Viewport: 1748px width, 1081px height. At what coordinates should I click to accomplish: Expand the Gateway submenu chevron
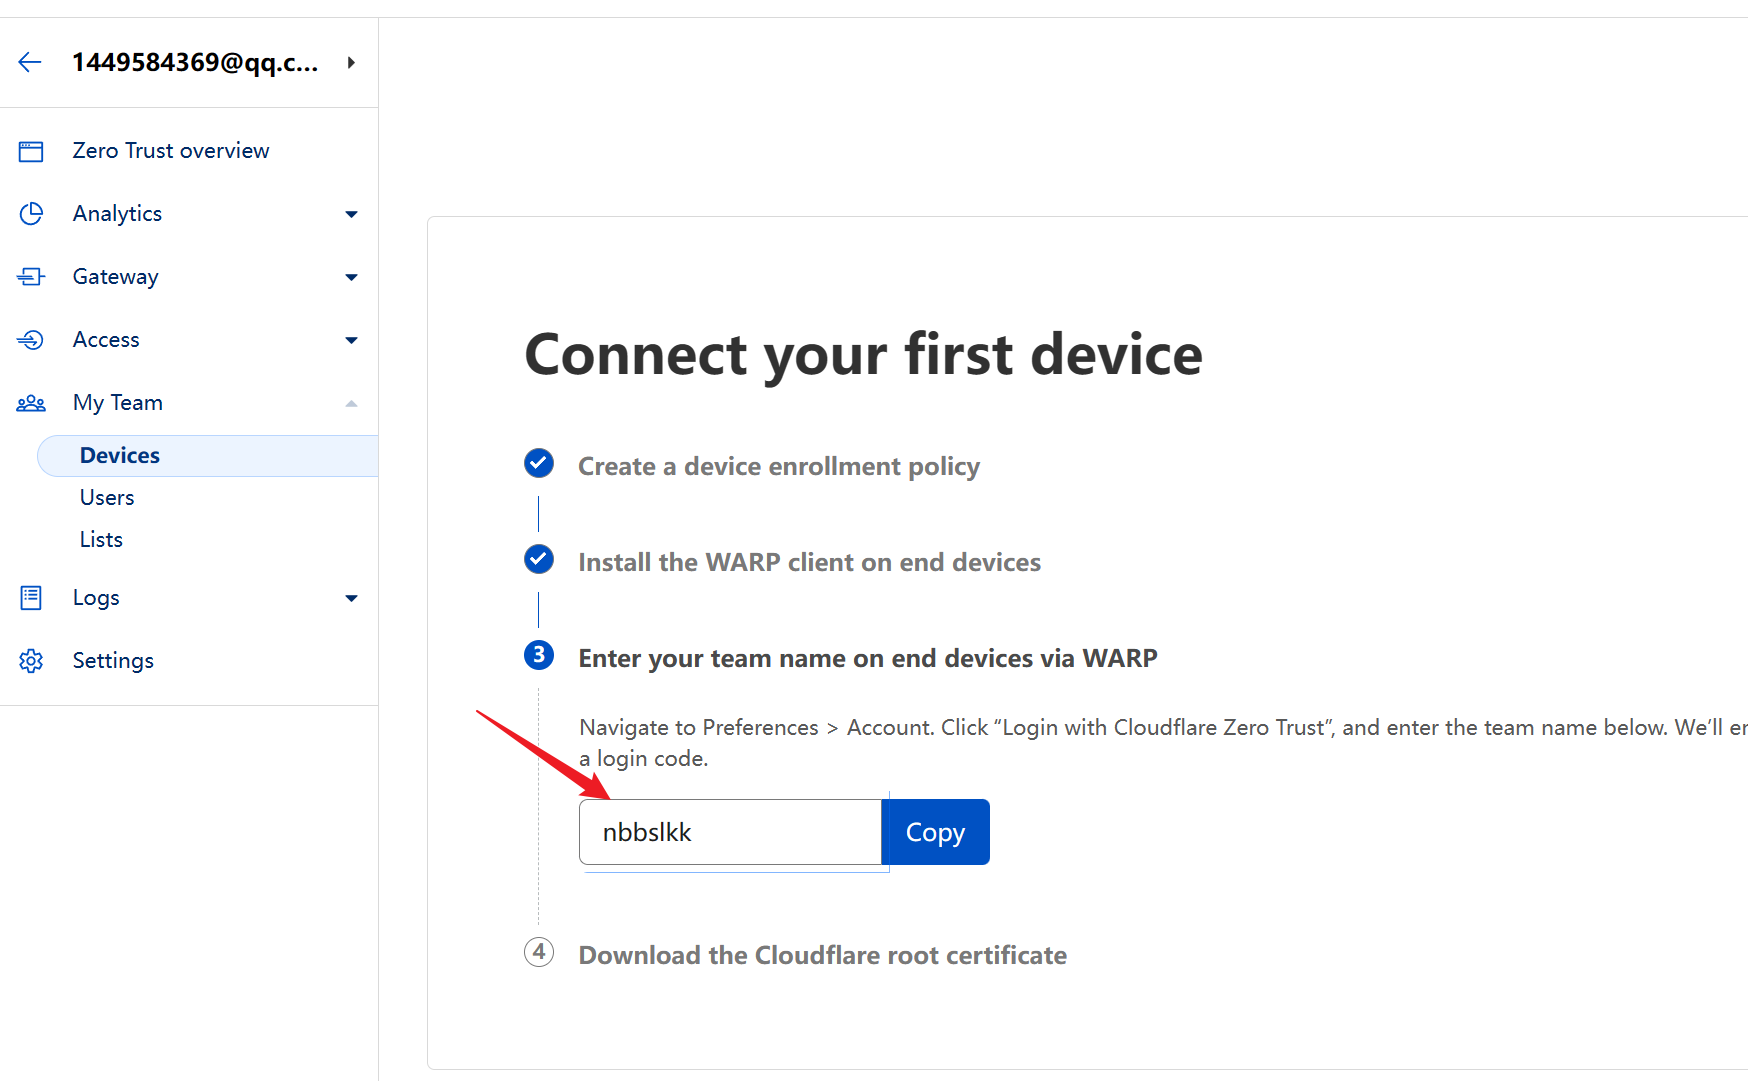point(351,277)
